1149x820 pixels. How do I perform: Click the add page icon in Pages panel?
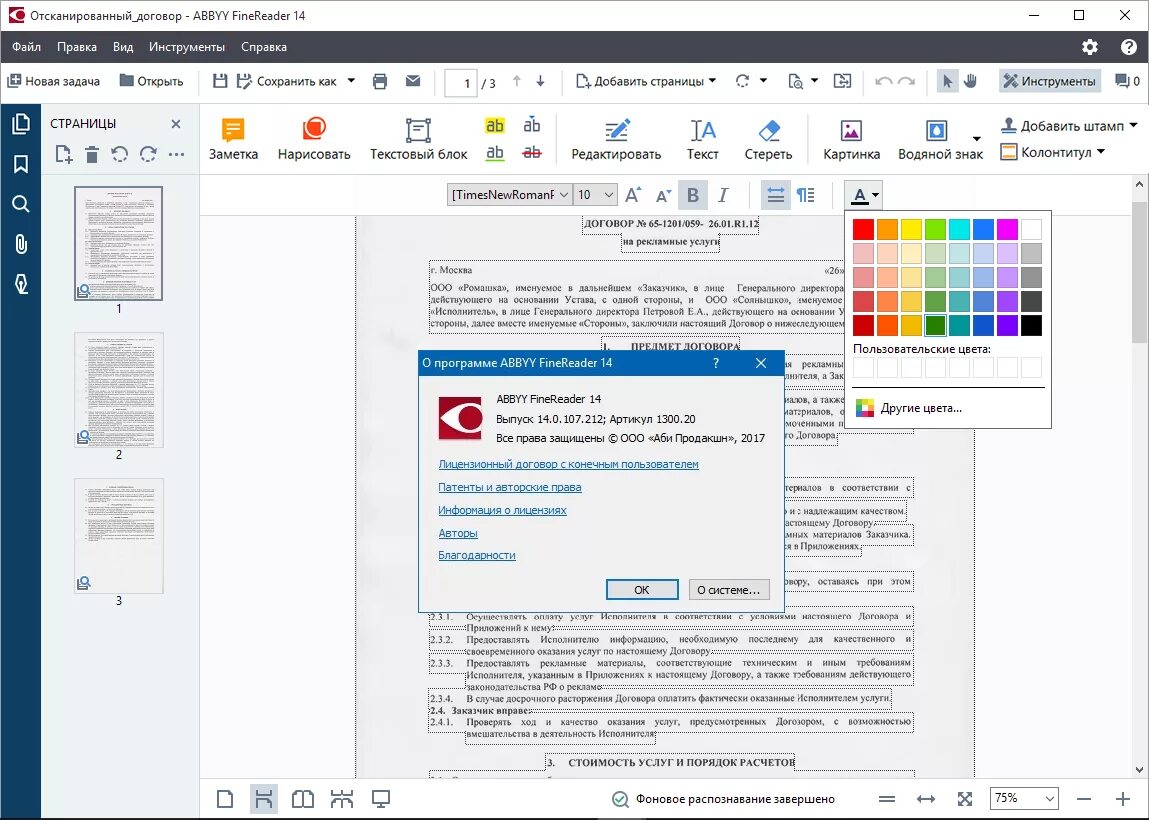click(x=64, y=155)
